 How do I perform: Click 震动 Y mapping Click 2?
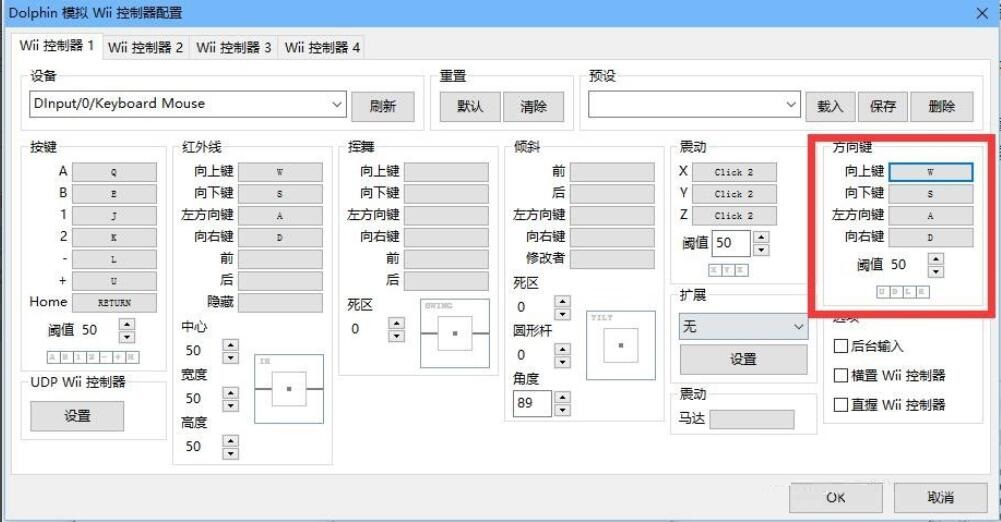click(734, 194)
